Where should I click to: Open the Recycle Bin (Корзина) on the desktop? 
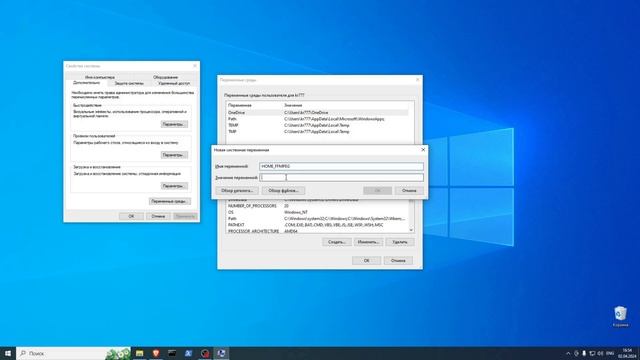(620, 317)
